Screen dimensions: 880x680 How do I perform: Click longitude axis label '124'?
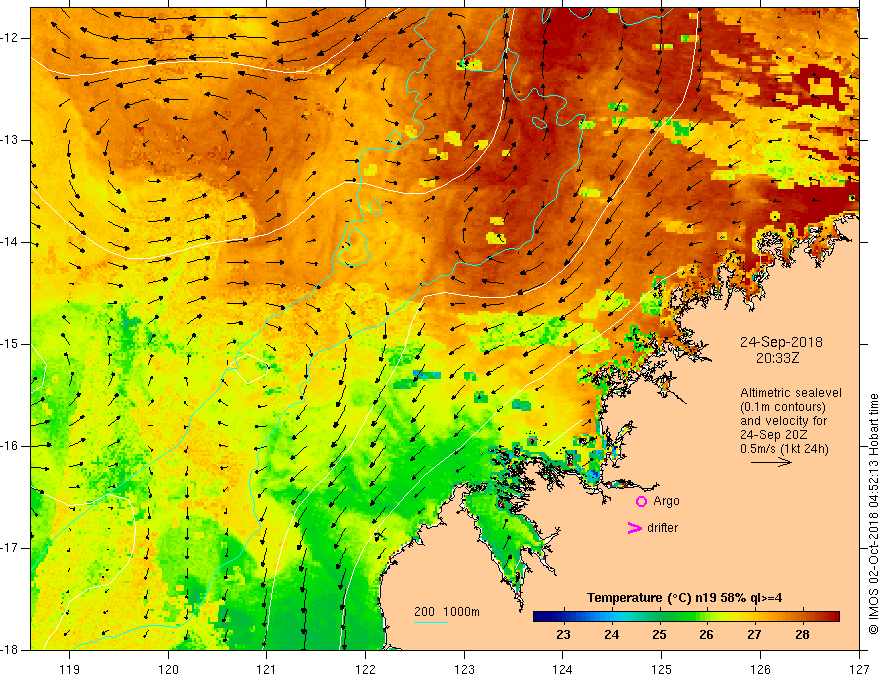point(563,669)
